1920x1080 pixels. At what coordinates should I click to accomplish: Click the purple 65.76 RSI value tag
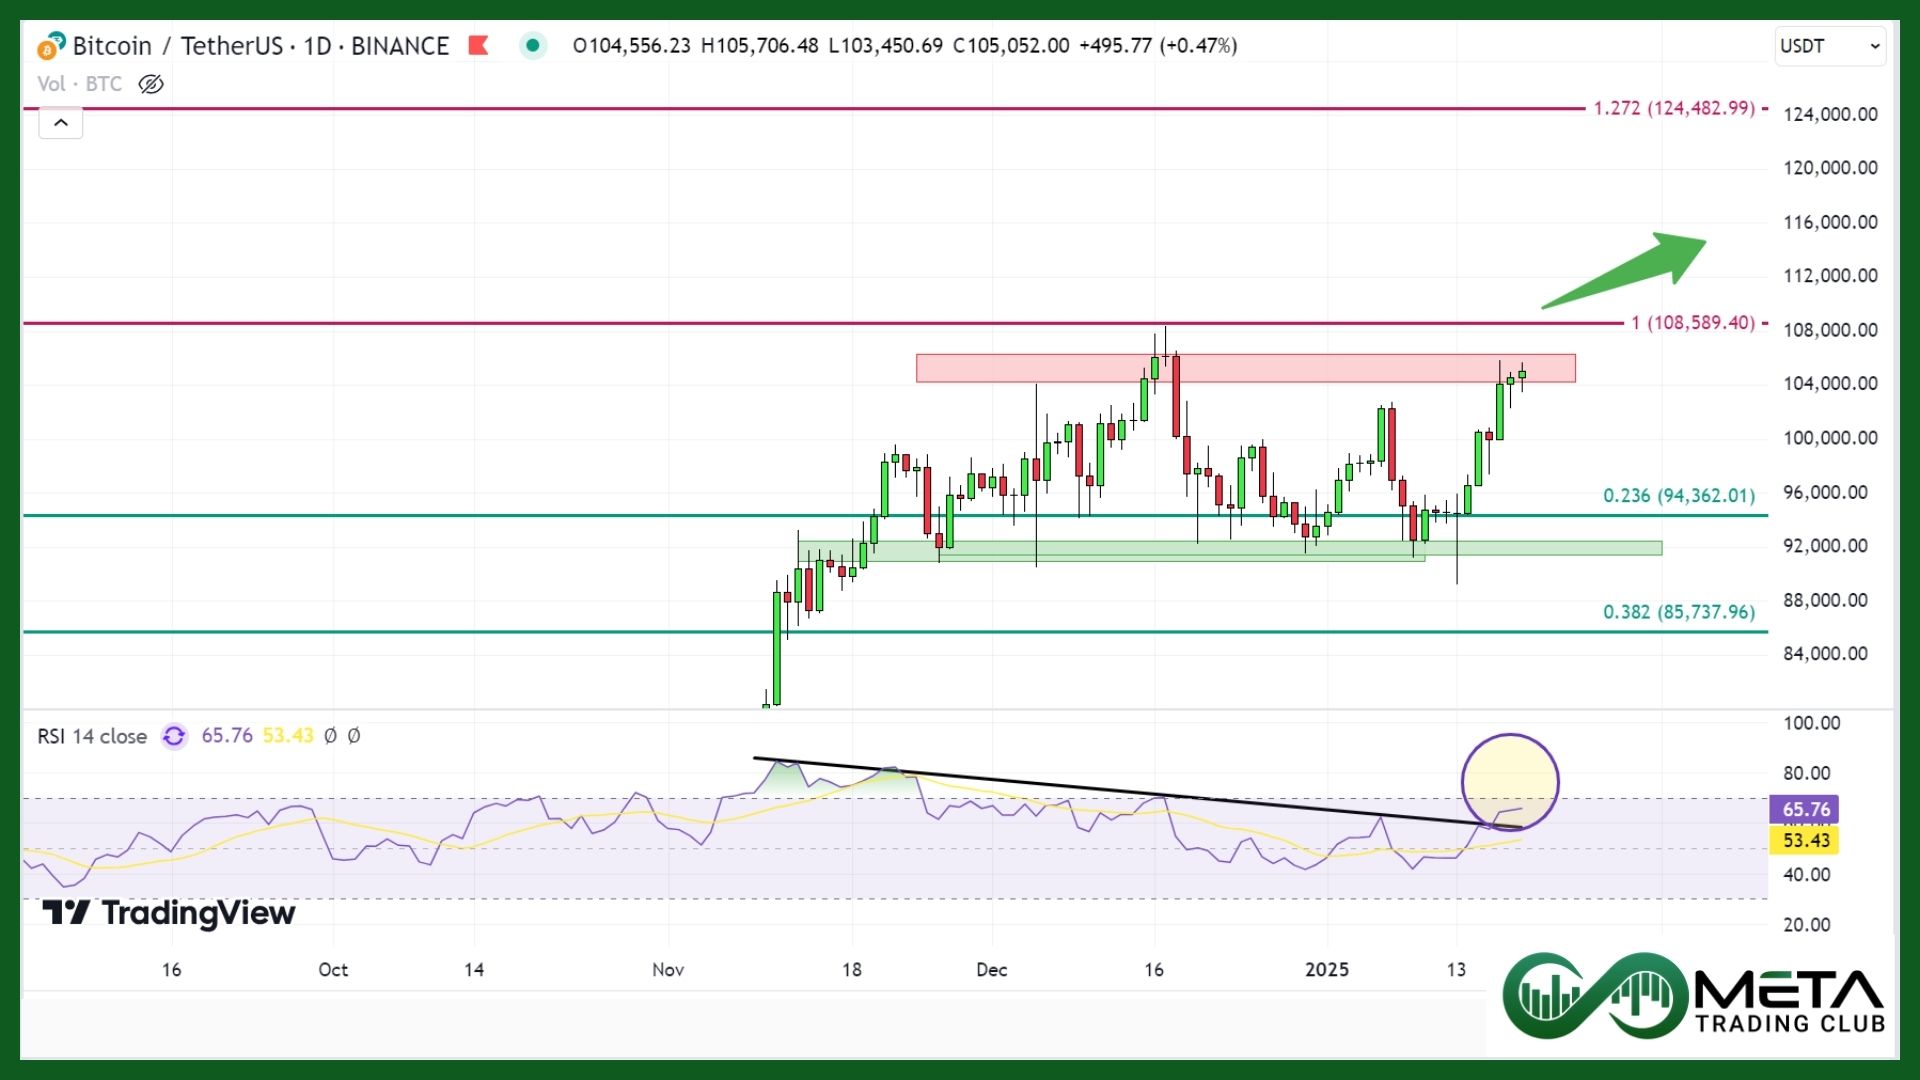click(x=1805, y=809)
